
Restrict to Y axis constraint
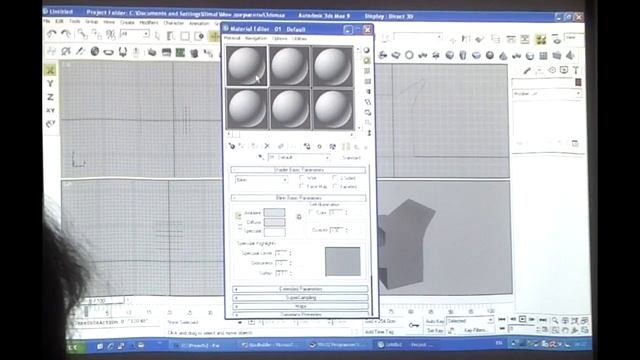pos(50,84)
